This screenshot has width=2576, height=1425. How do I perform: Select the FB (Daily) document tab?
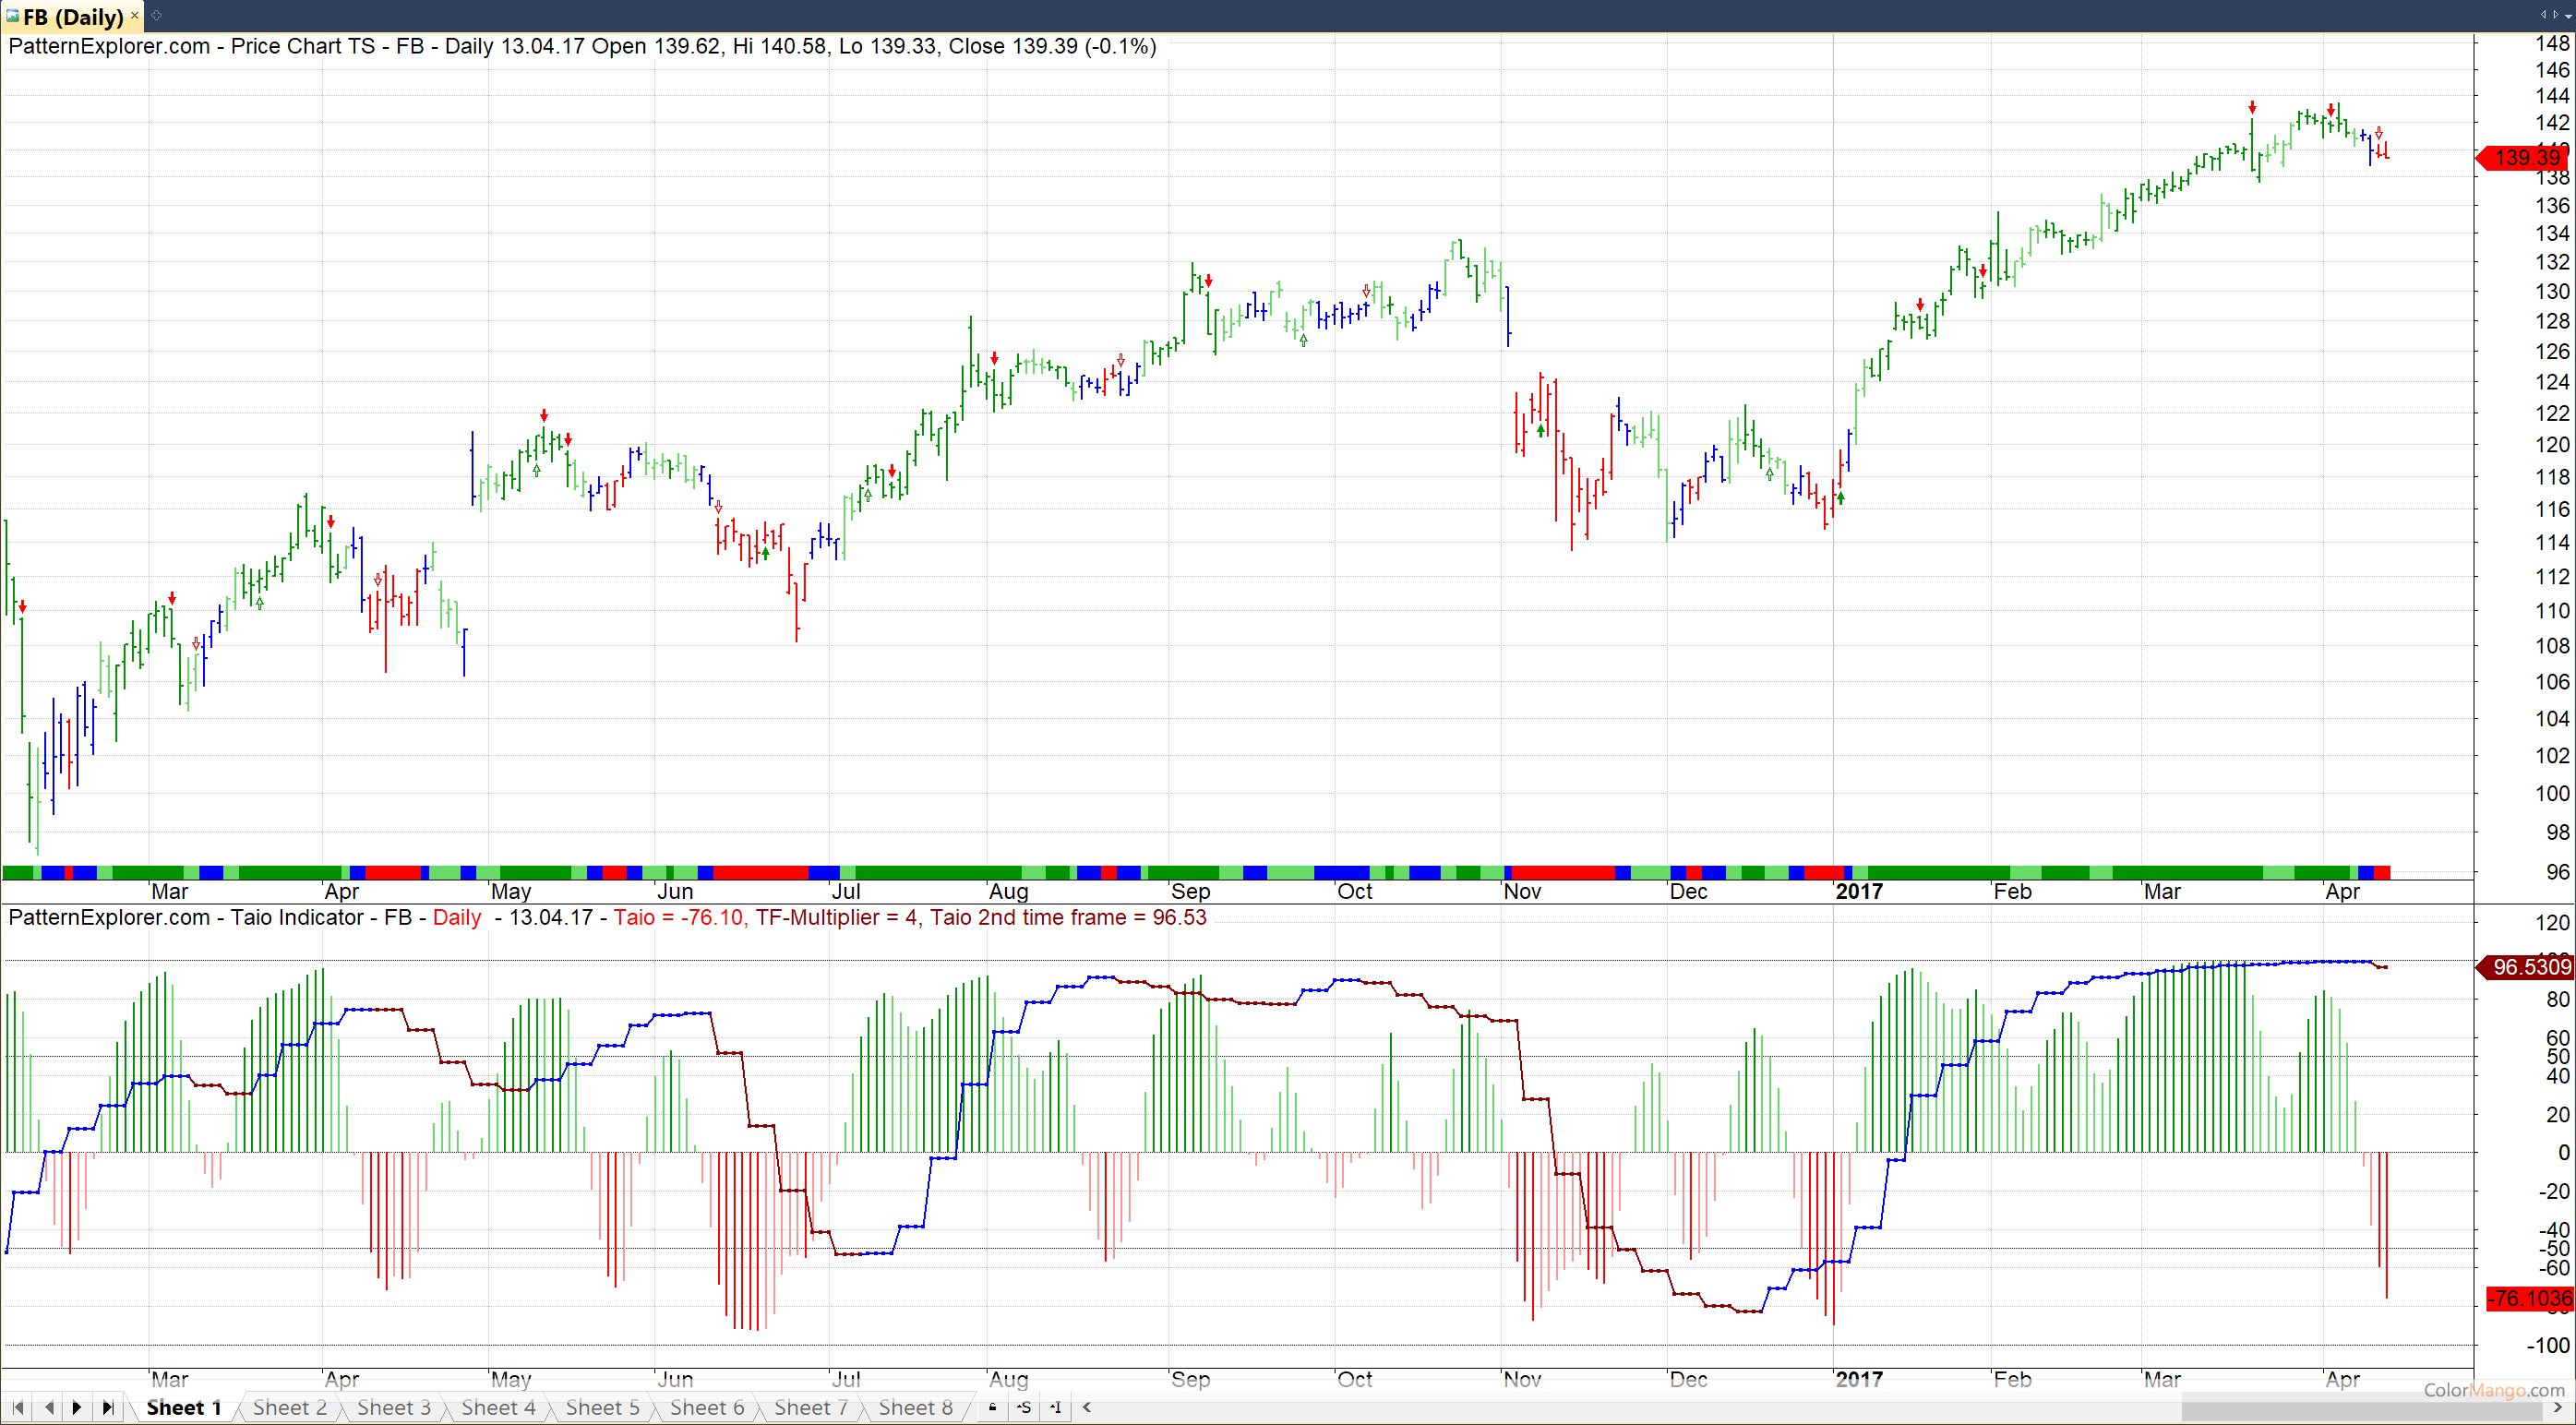click(x=72, y=16)
